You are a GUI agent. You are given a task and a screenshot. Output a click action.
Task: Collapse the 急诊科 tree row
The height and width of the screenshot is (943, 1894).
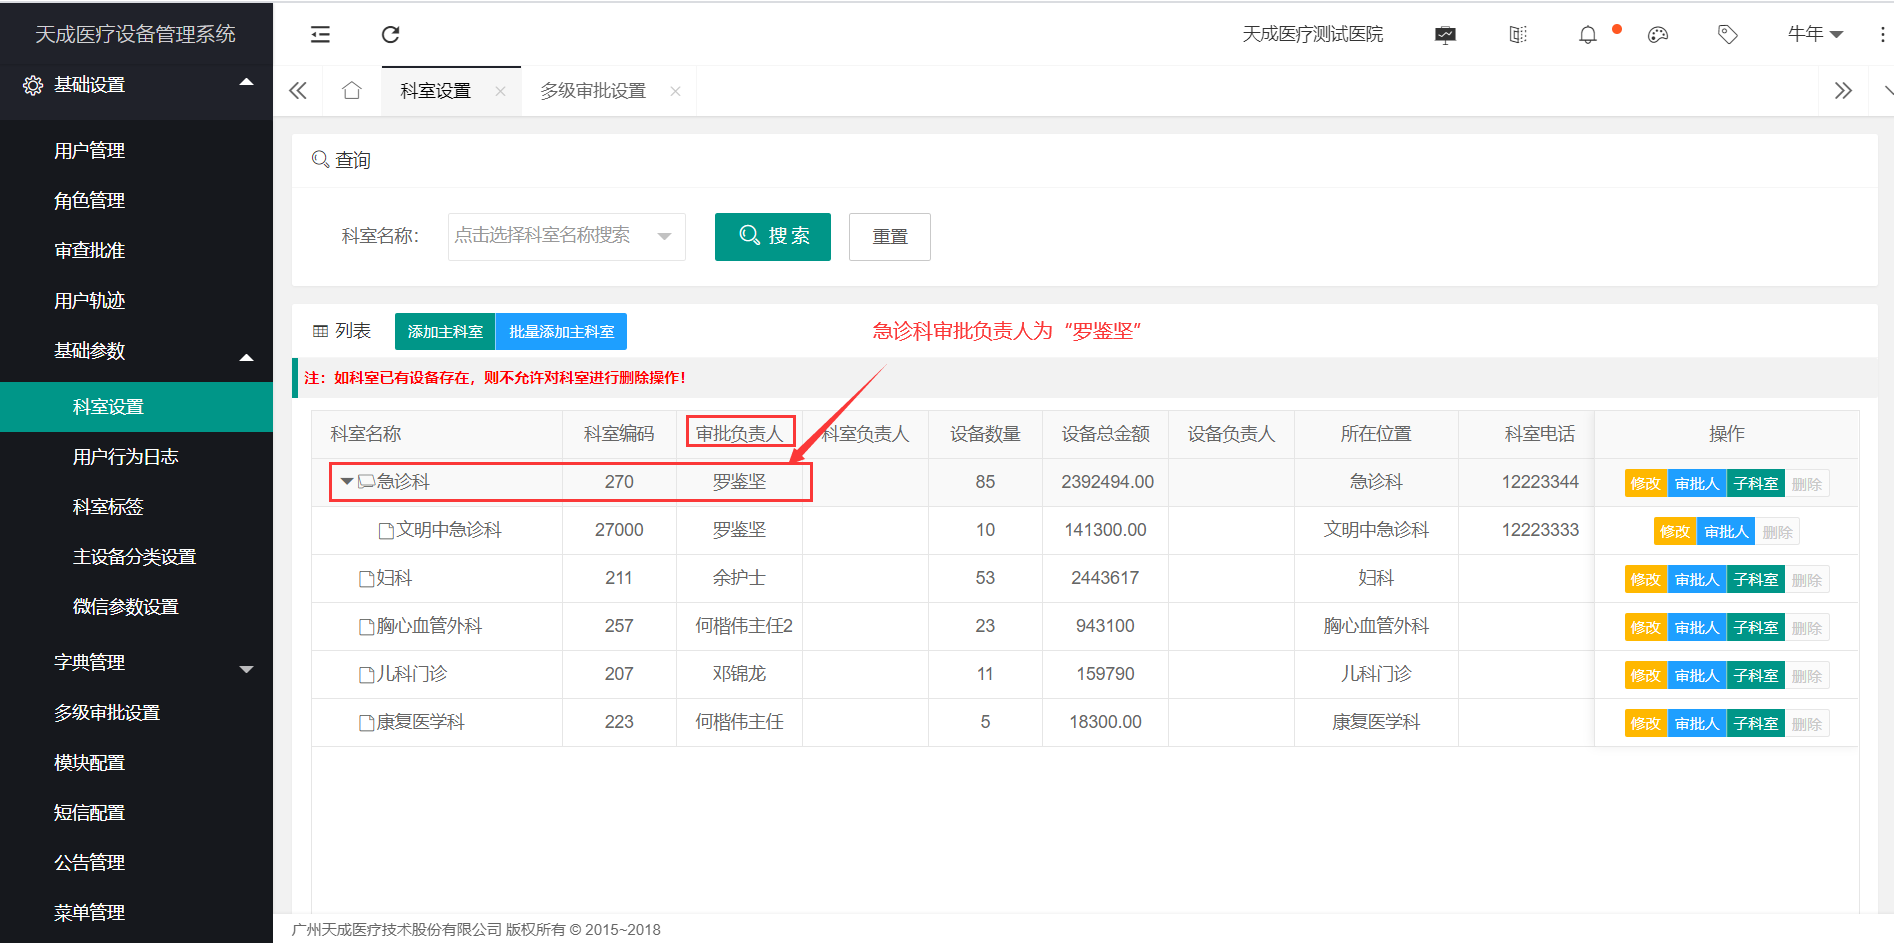346,481
